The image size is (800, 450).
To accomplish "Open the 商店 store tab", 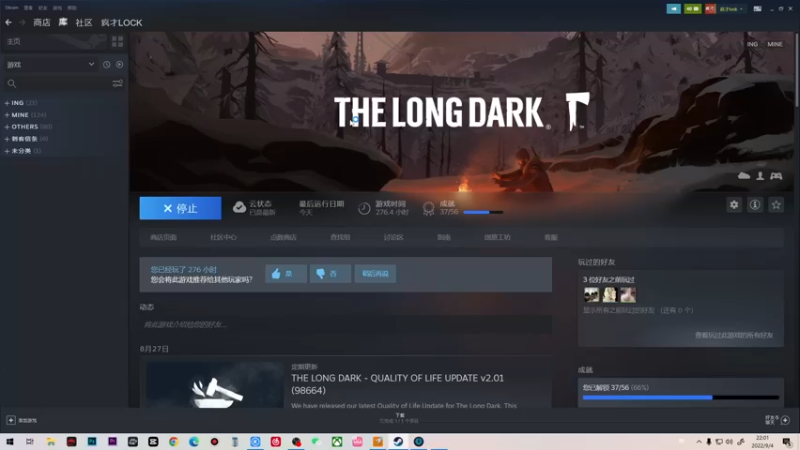I will 42,22.
